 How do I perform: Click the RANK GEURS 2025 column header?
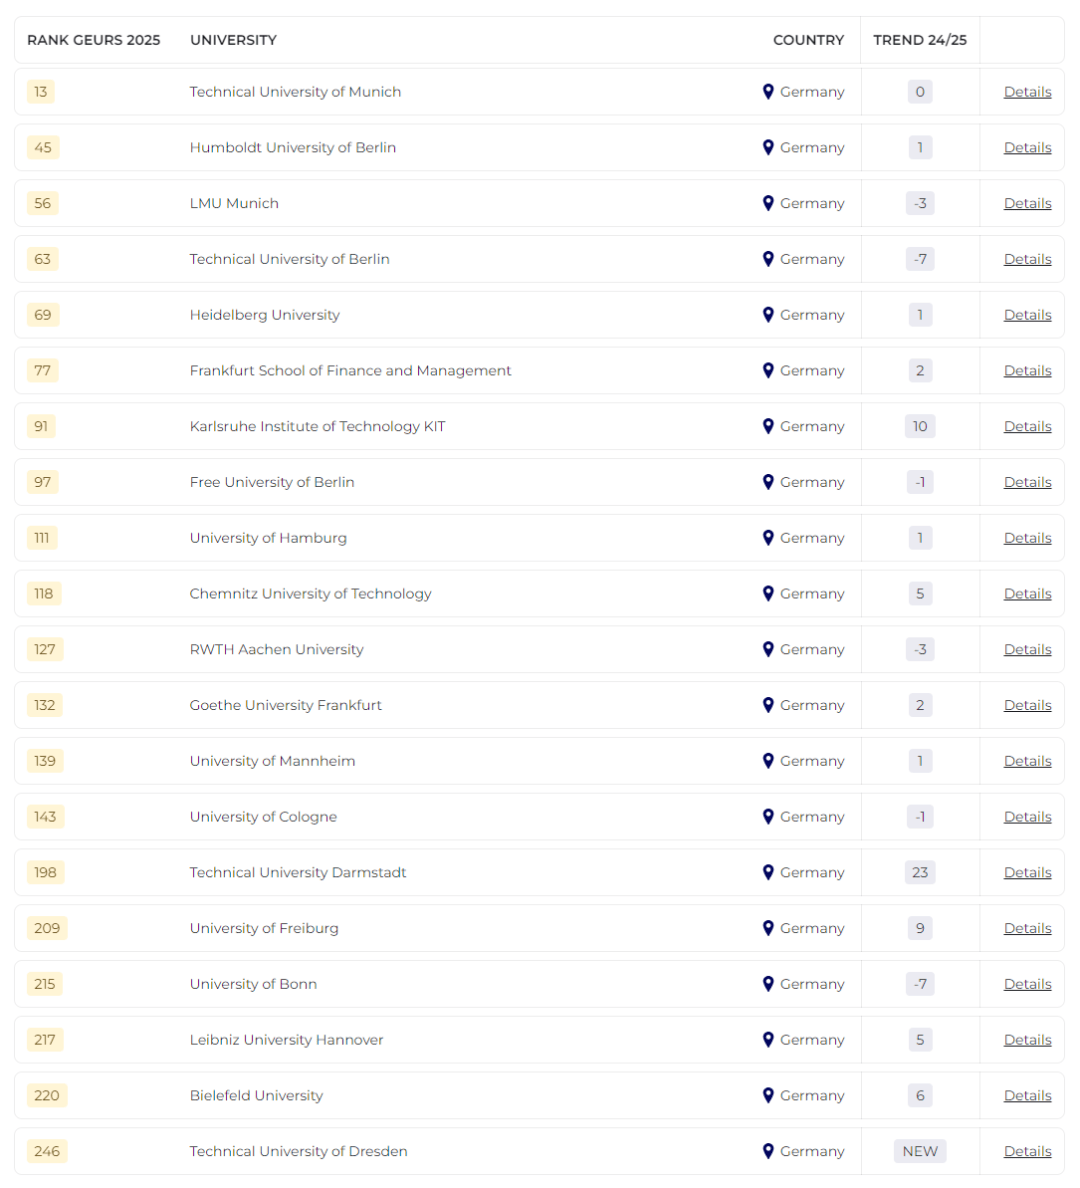93,40
